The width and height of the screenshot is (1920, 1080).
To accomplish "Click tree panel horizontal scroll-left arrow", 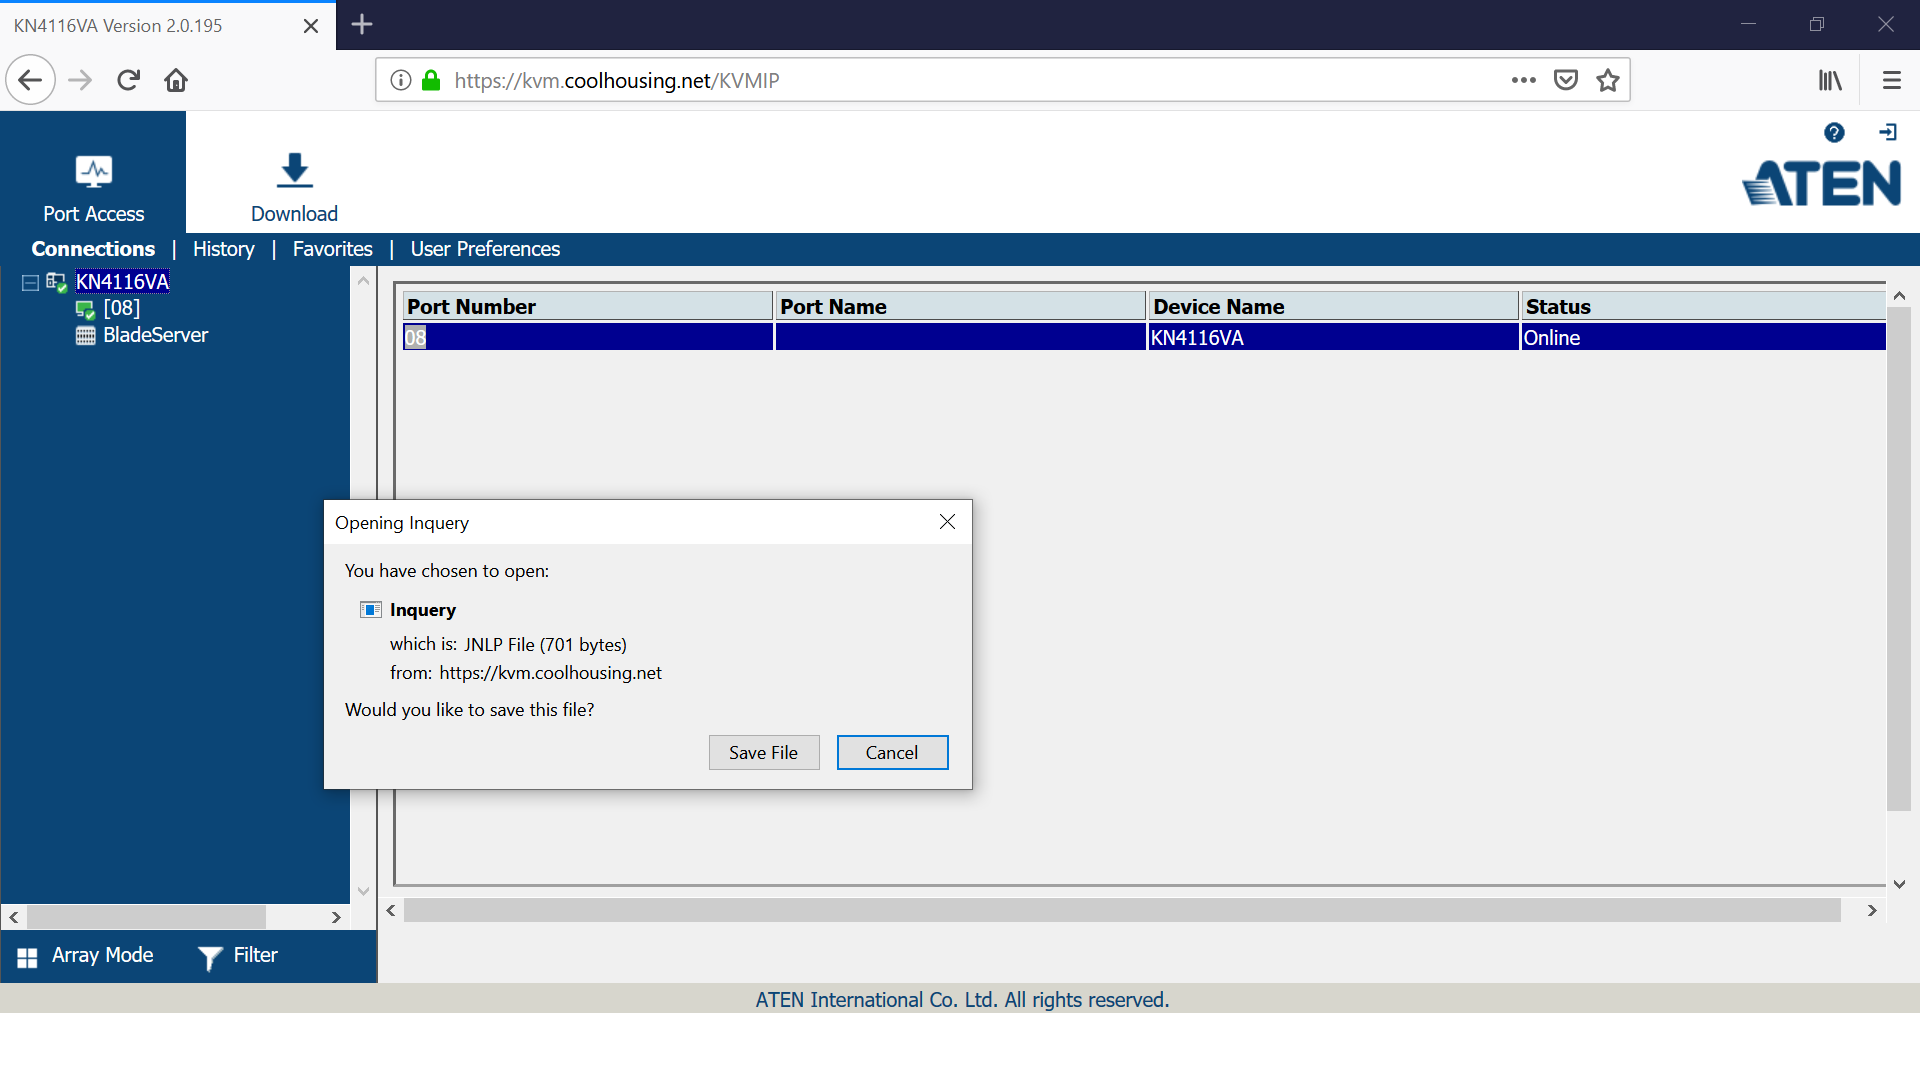I will (14, 917).
